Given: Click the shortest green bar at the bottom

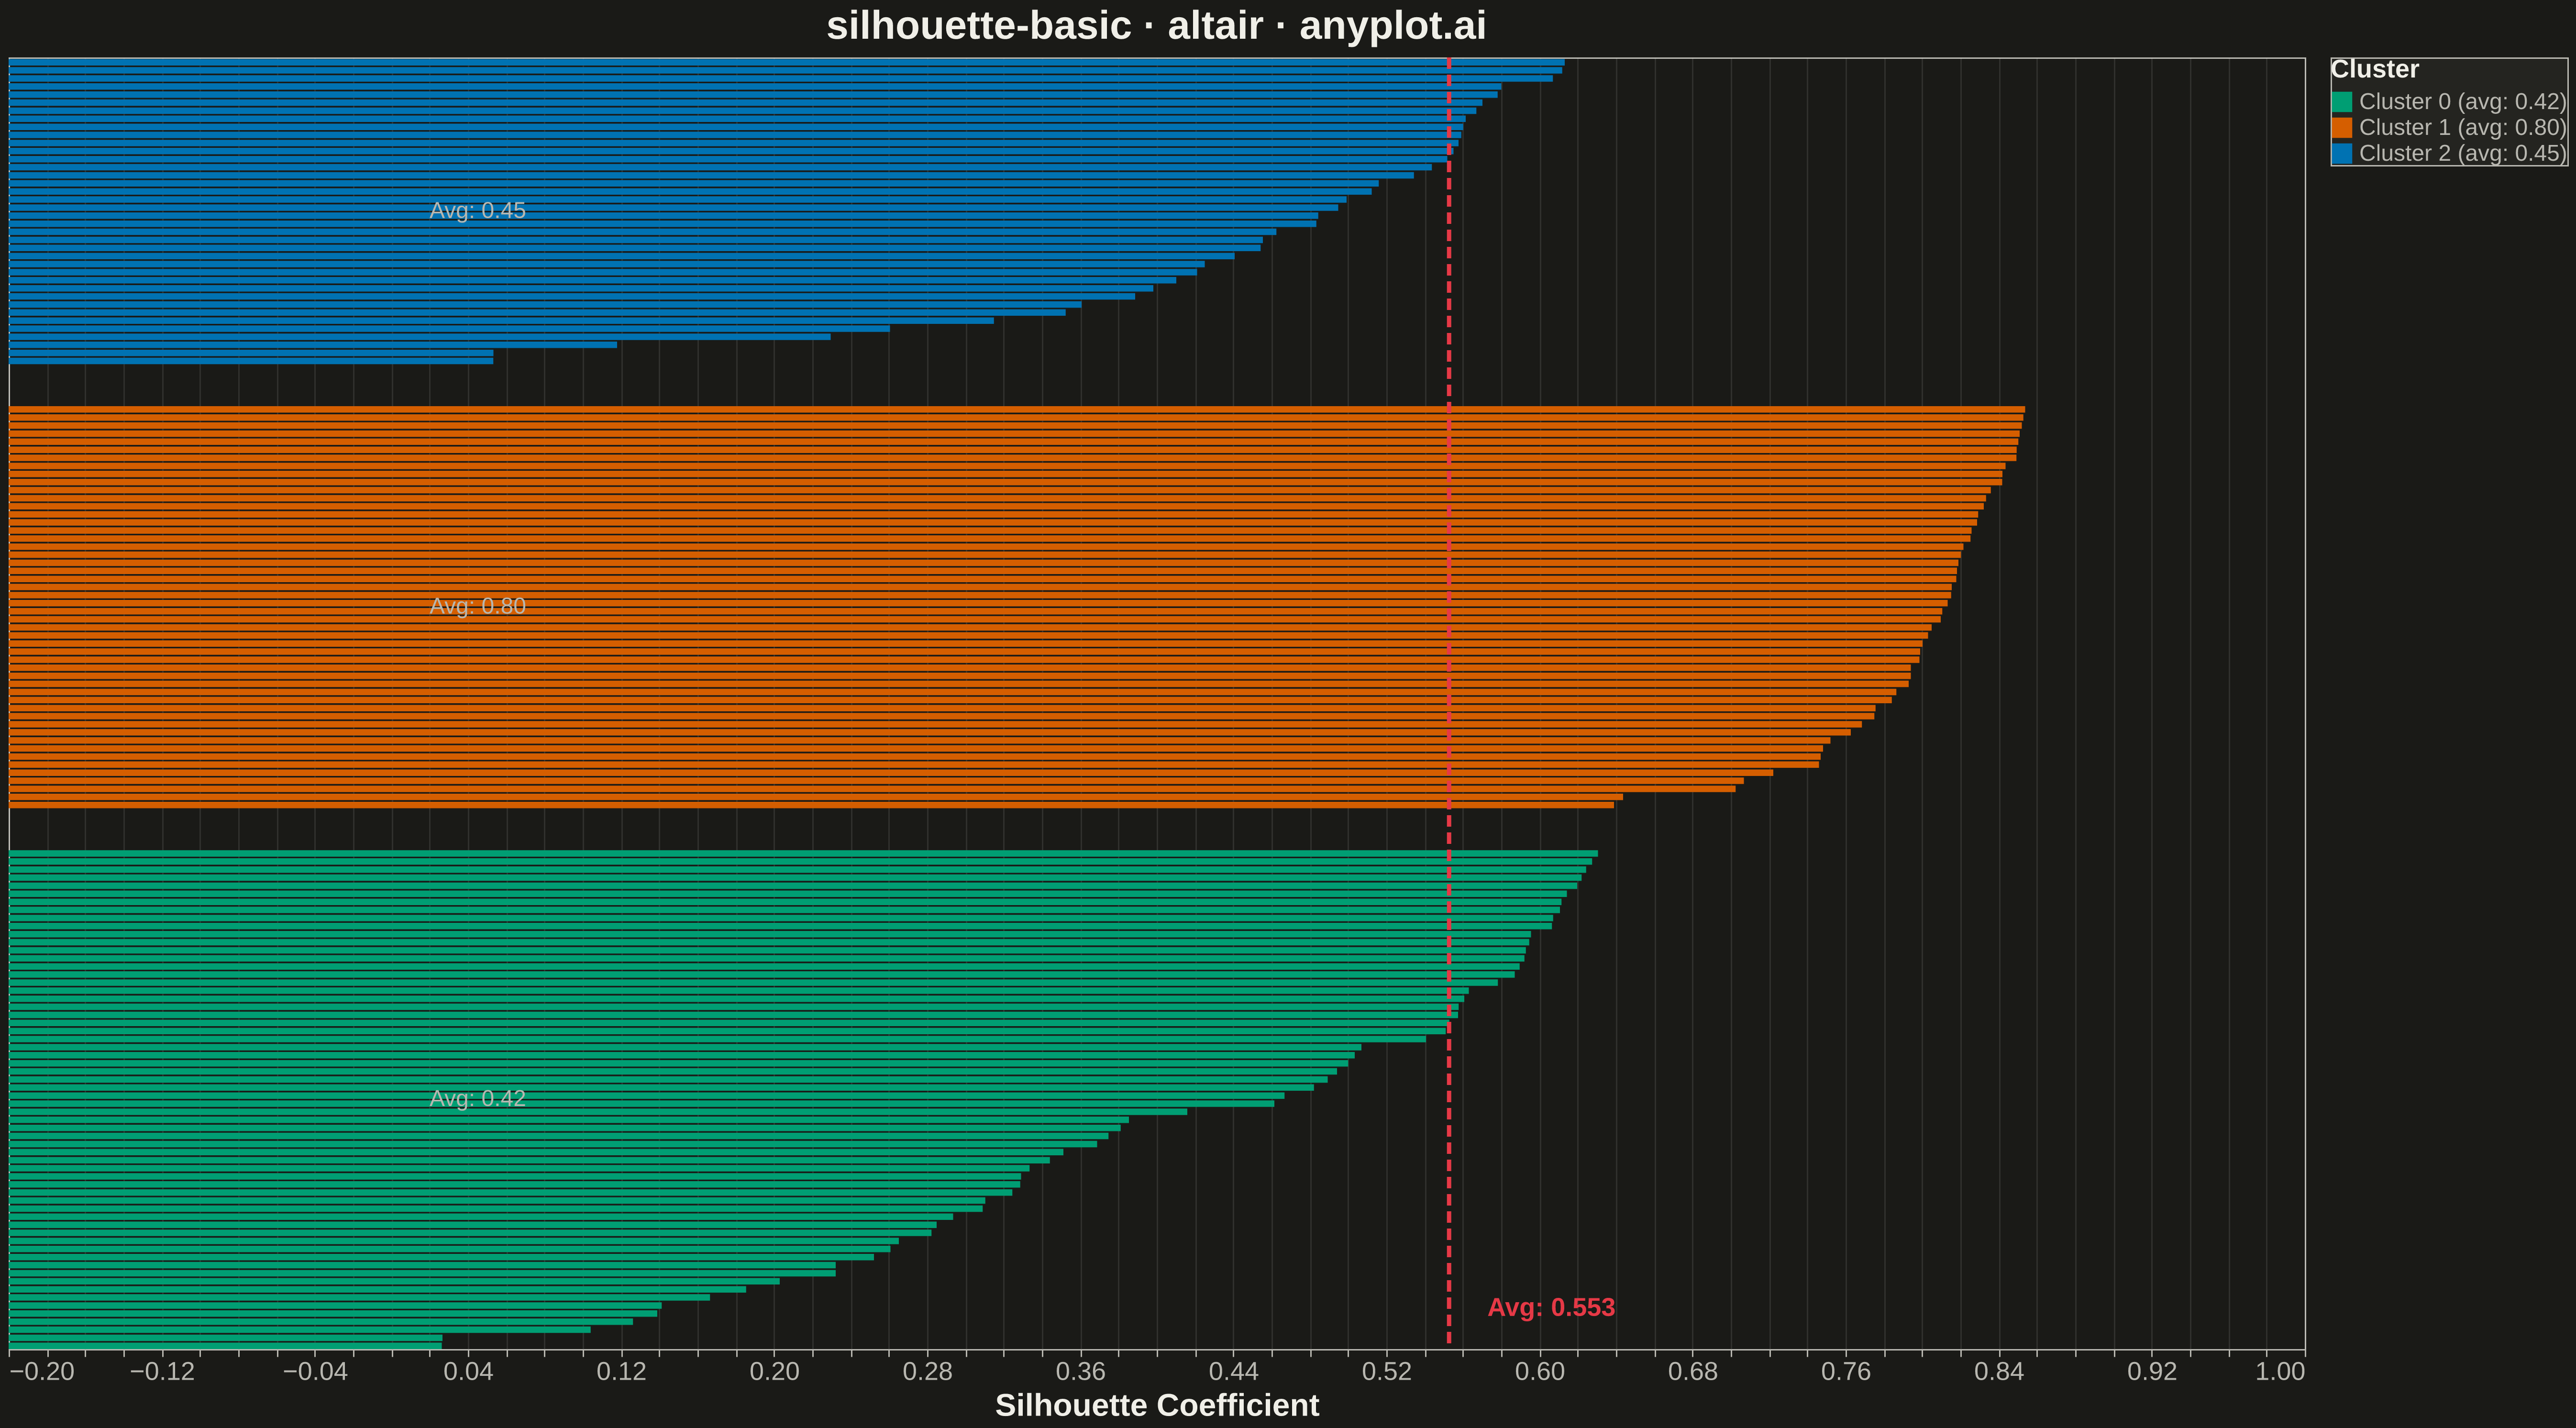Looking at the screenshot, I should [x=225, y=1346].
